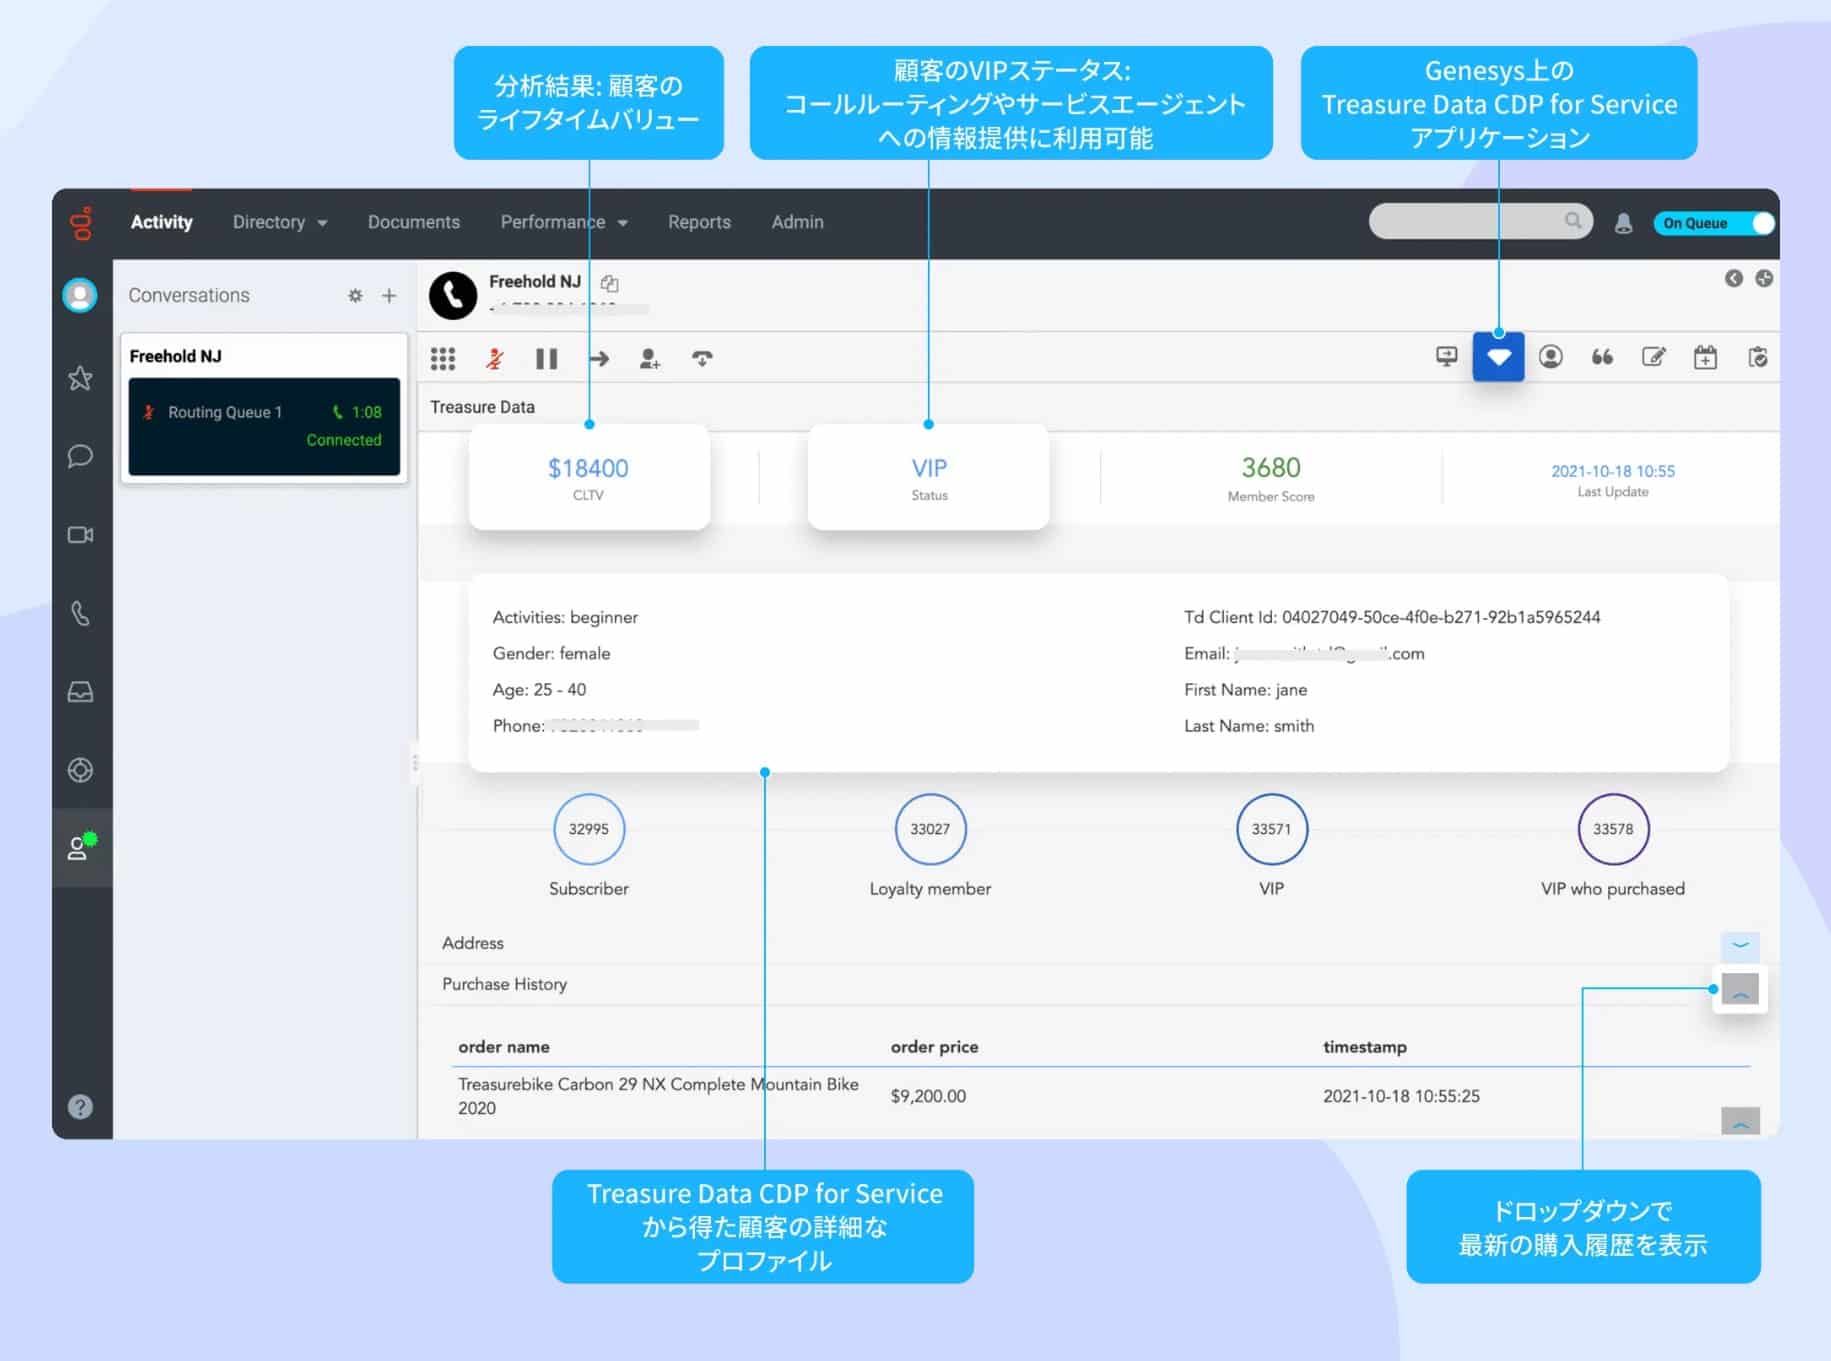Click the order name column header
The image size is (1831, 1361).
point(504,1047)
